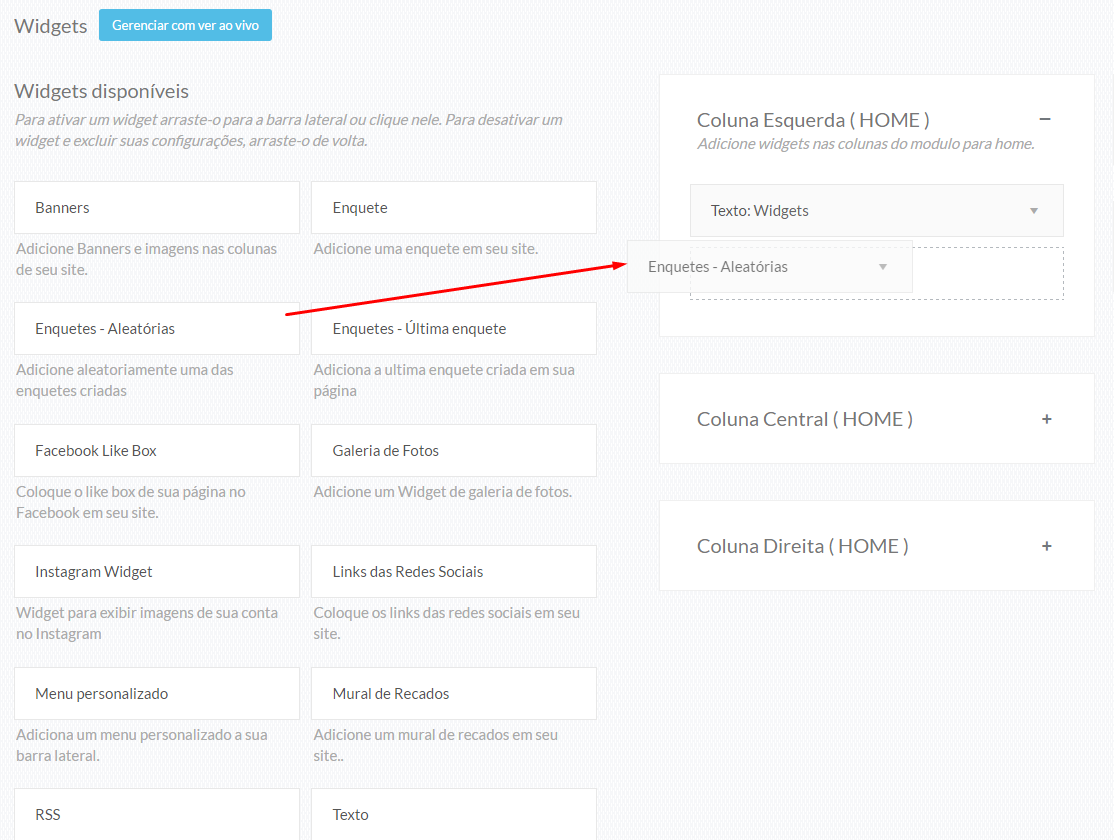Click instruction text 'Para ativar um widget arraste-o'

point(288,130)
